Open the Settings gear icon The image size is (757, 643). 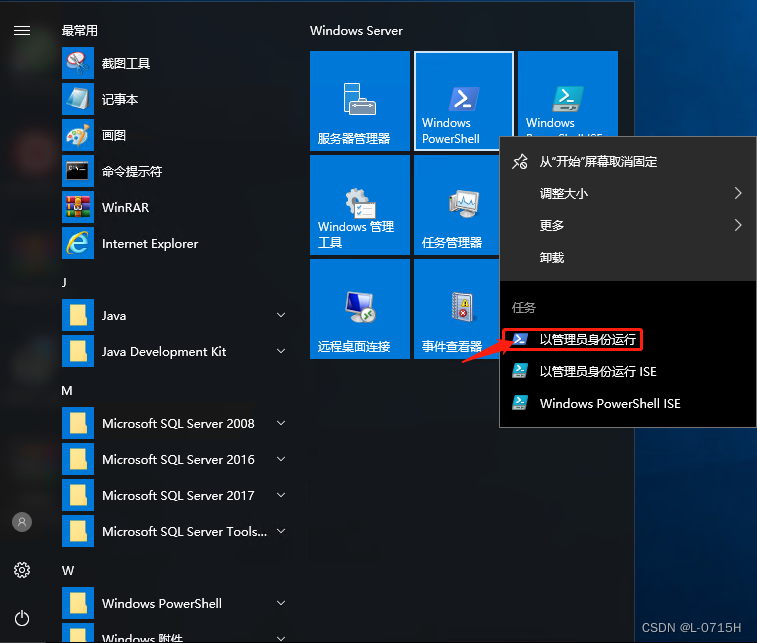22,570
